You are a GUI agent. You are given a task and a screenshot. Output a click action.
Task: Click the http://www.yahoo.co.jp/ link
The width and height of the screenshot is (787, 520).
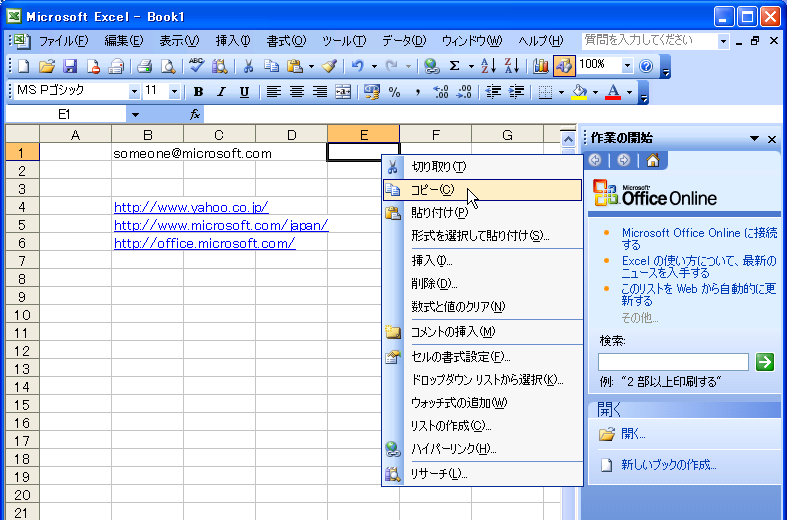click(191, 207)
